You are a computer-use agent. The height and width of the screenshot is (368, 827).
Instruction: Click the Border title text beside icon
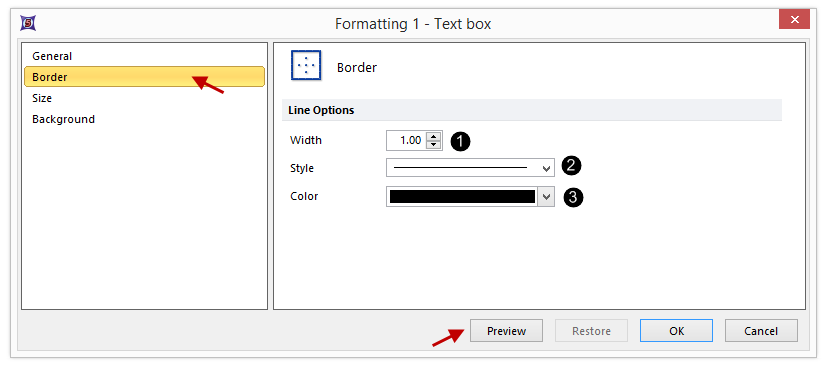357,67
